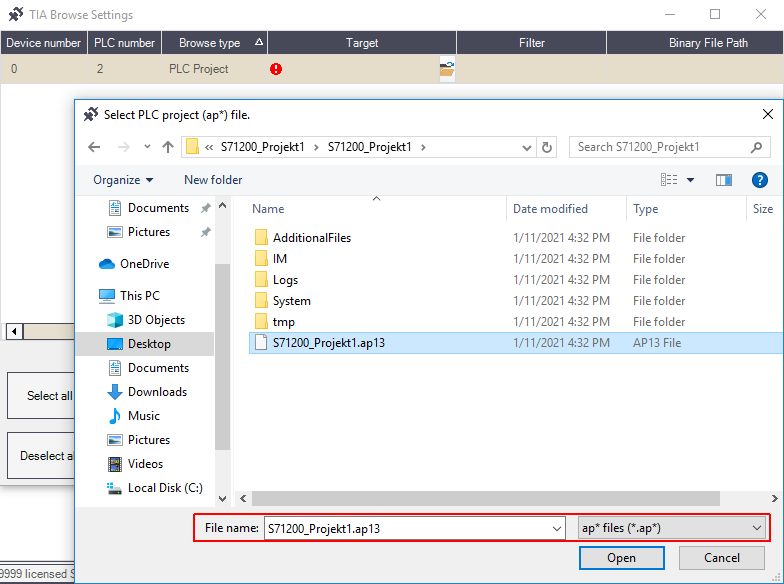Viewport: 784px width, 584px height.
Task: Expand File name history dropdown
Action: point(556,528)
